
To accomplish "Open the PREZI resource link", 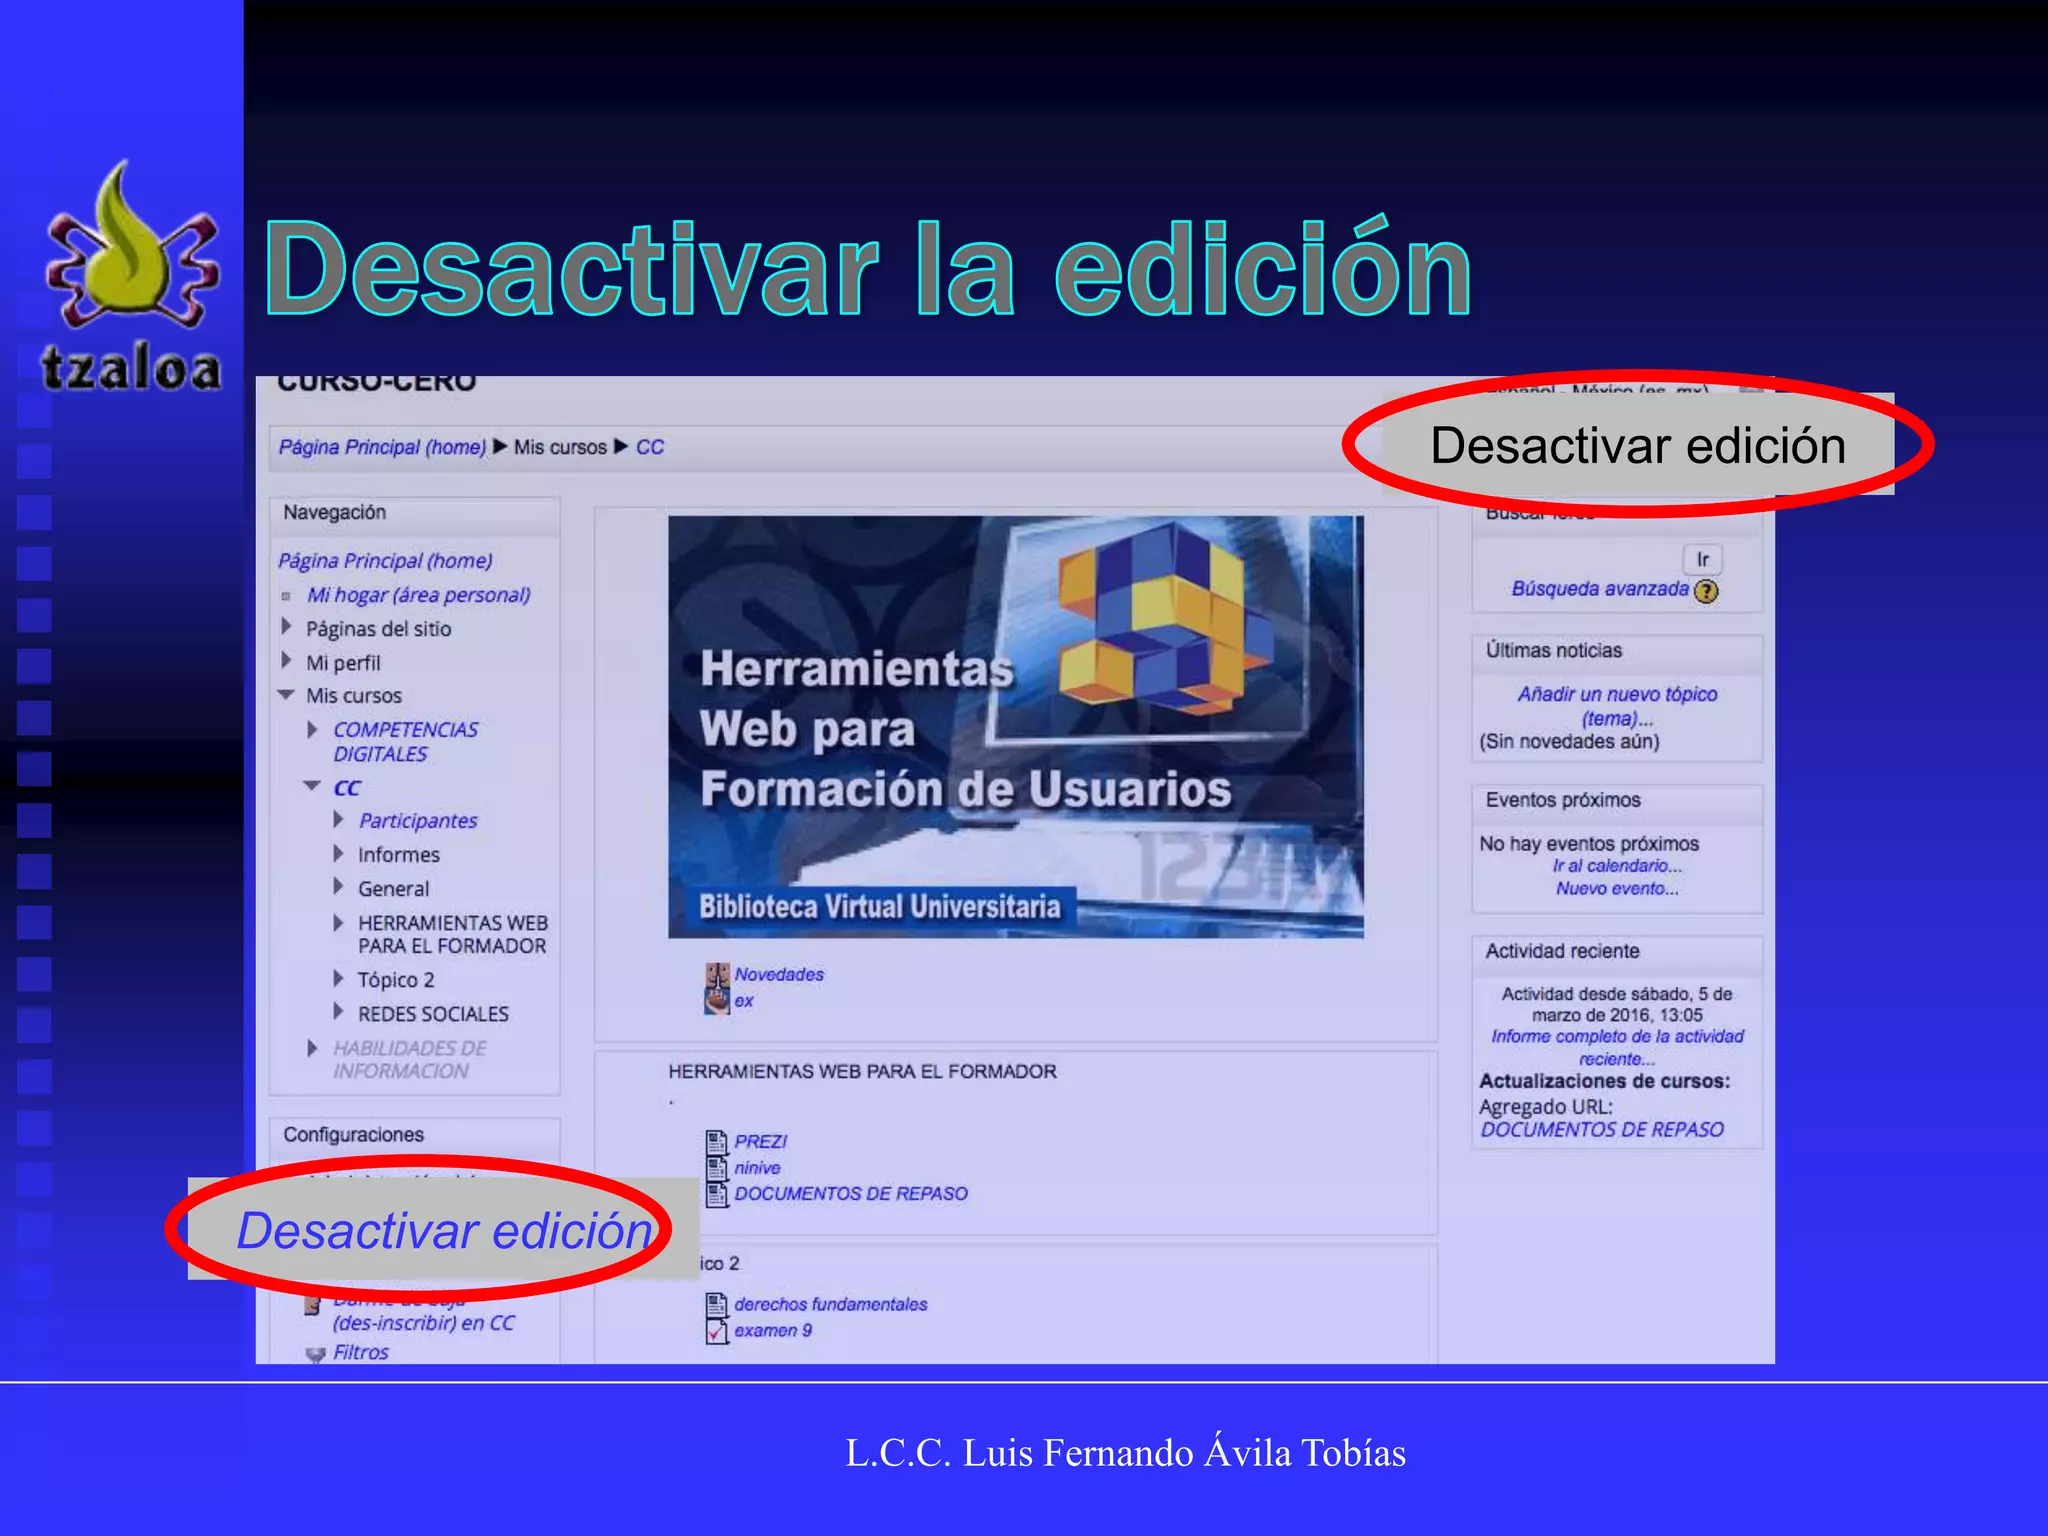I will pos(761,1141).
